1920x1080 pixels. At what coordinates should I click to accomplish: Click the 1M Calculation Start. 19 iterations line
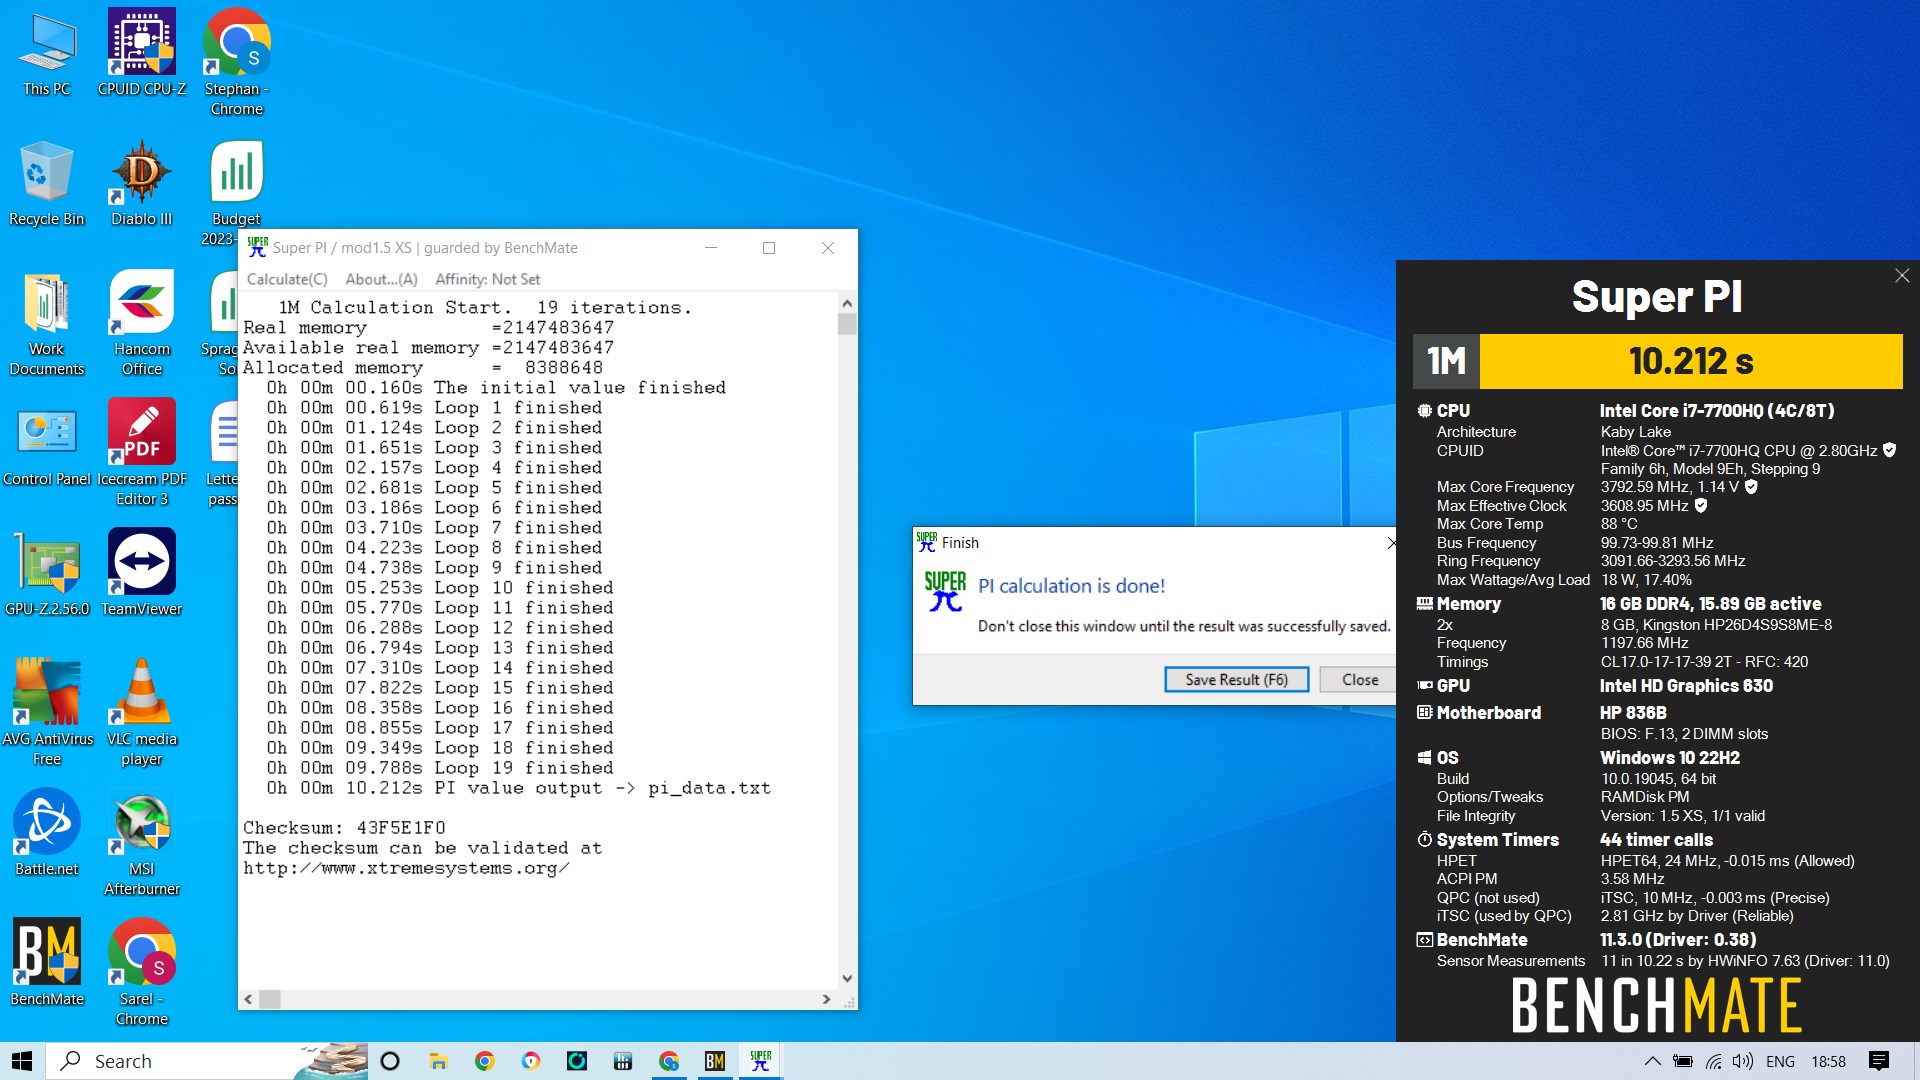485,308
